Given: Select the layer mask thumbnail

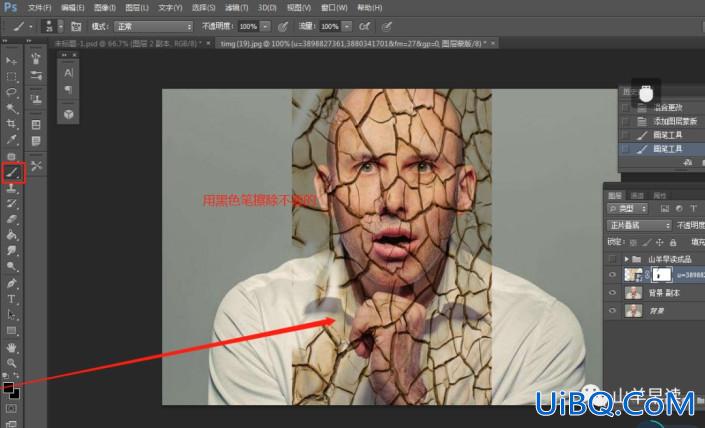Looking at the screenshot, I should pos(661,274).
